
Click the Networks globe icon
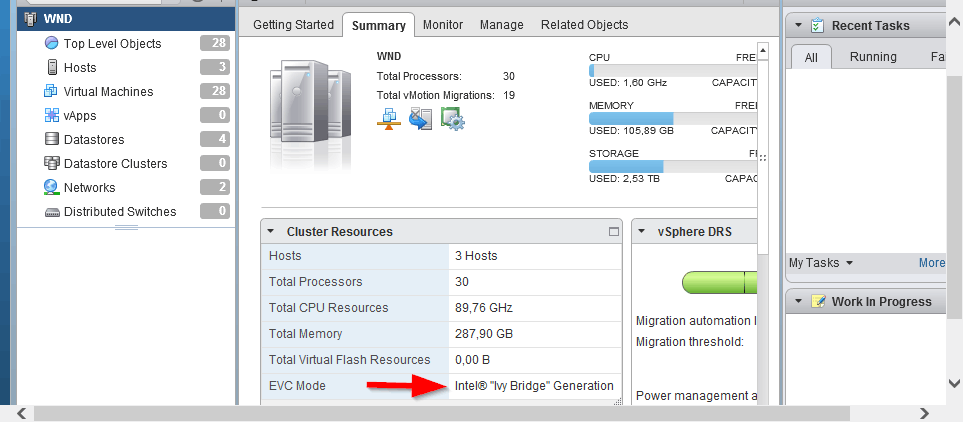click(x=52, y=188)
